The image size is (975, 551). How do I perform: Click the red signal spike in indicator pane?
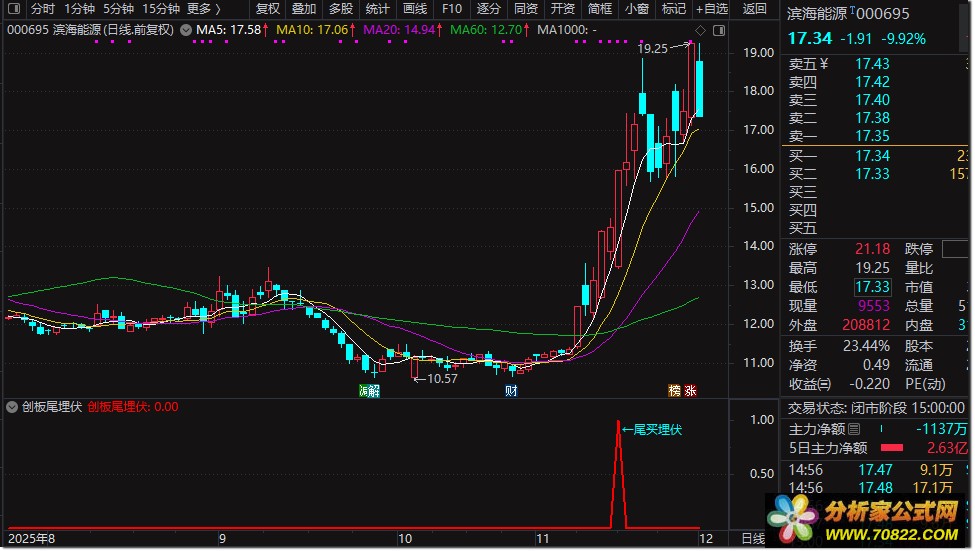coord(618,473)
